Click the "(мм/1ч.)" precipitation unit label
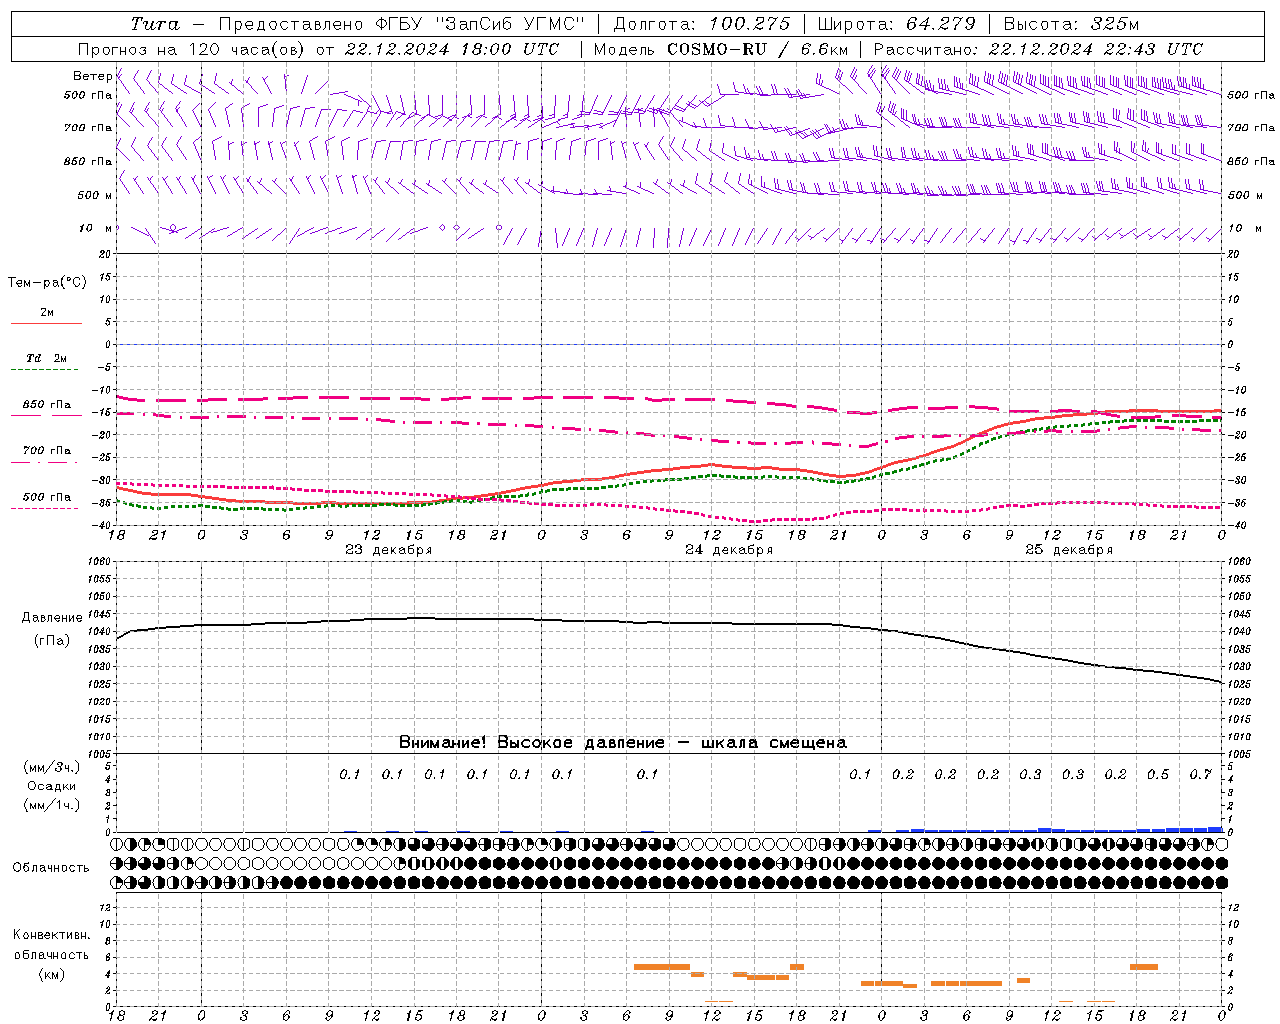Viewport: 1280px width, 1024px height. (x=52, y=805)
